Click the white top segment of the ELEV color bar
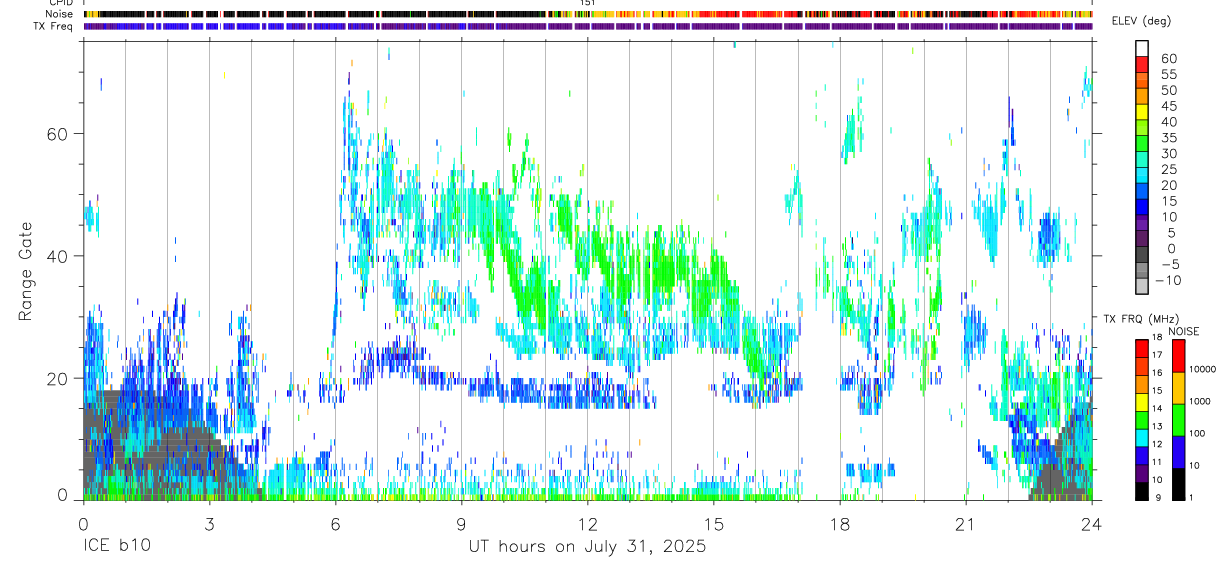 [1142, 47]
